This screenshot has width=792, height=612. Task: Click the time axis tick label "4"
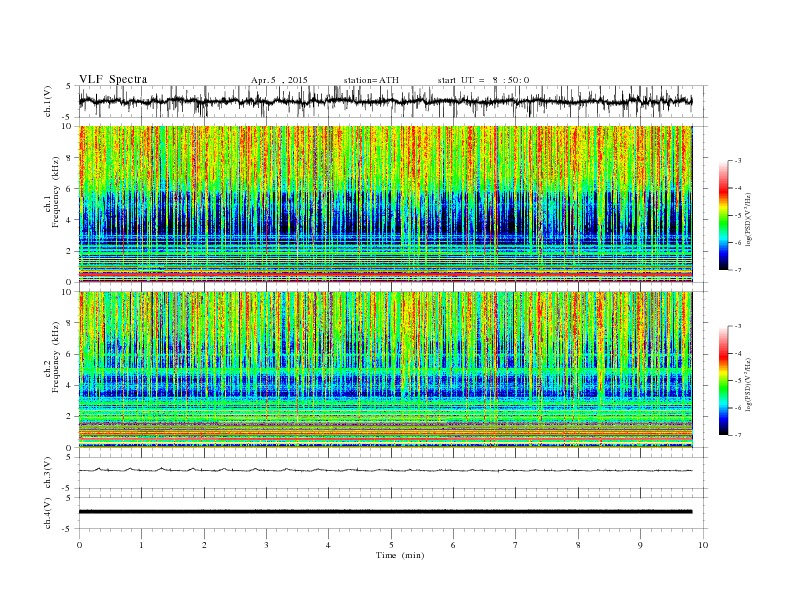tap(329, 545)
